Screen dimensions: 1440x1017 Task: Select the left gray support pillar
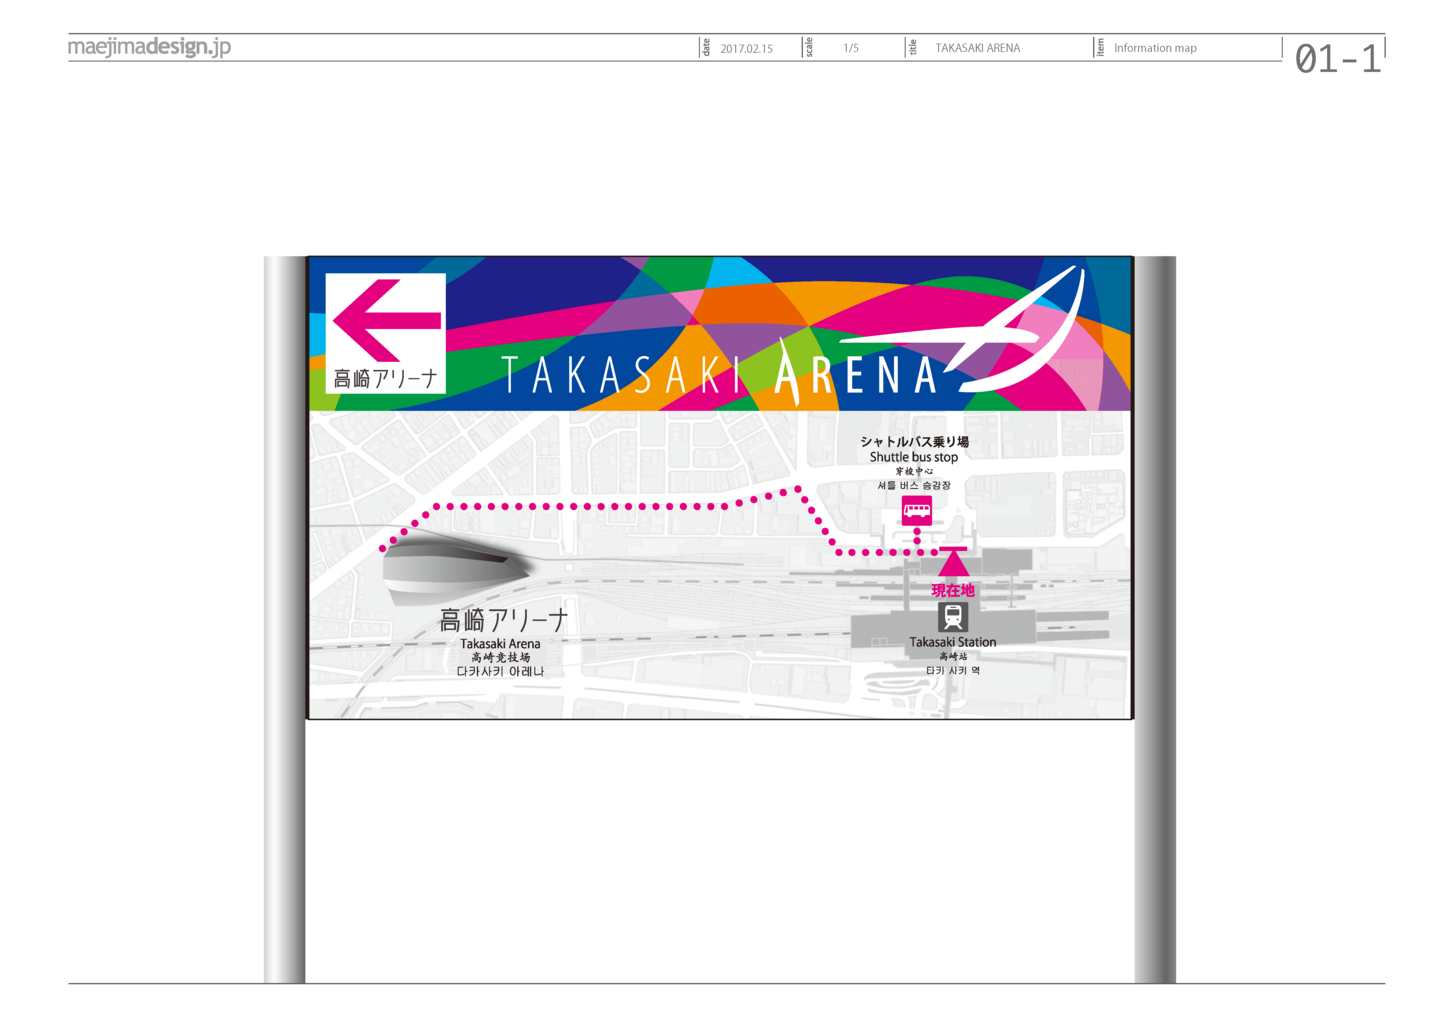[x=284, y=620]
